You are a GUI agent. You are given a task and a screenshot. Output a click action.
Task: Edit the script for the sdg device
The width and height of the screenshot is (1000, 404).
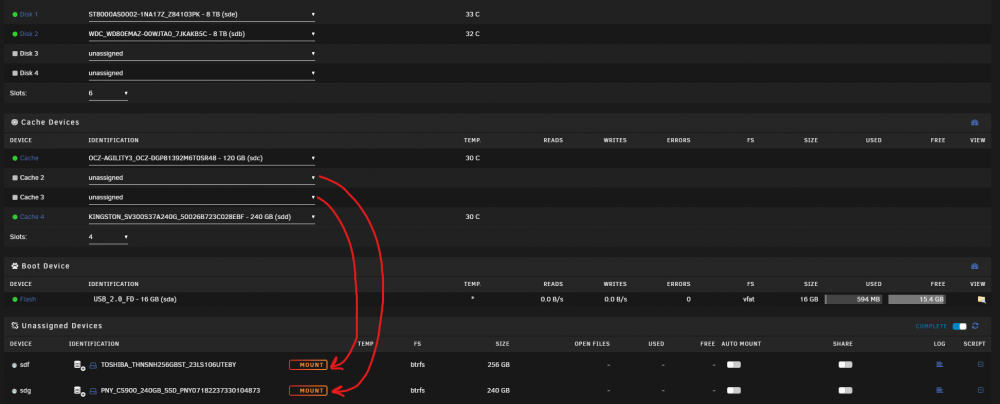(x=980, y=390)
